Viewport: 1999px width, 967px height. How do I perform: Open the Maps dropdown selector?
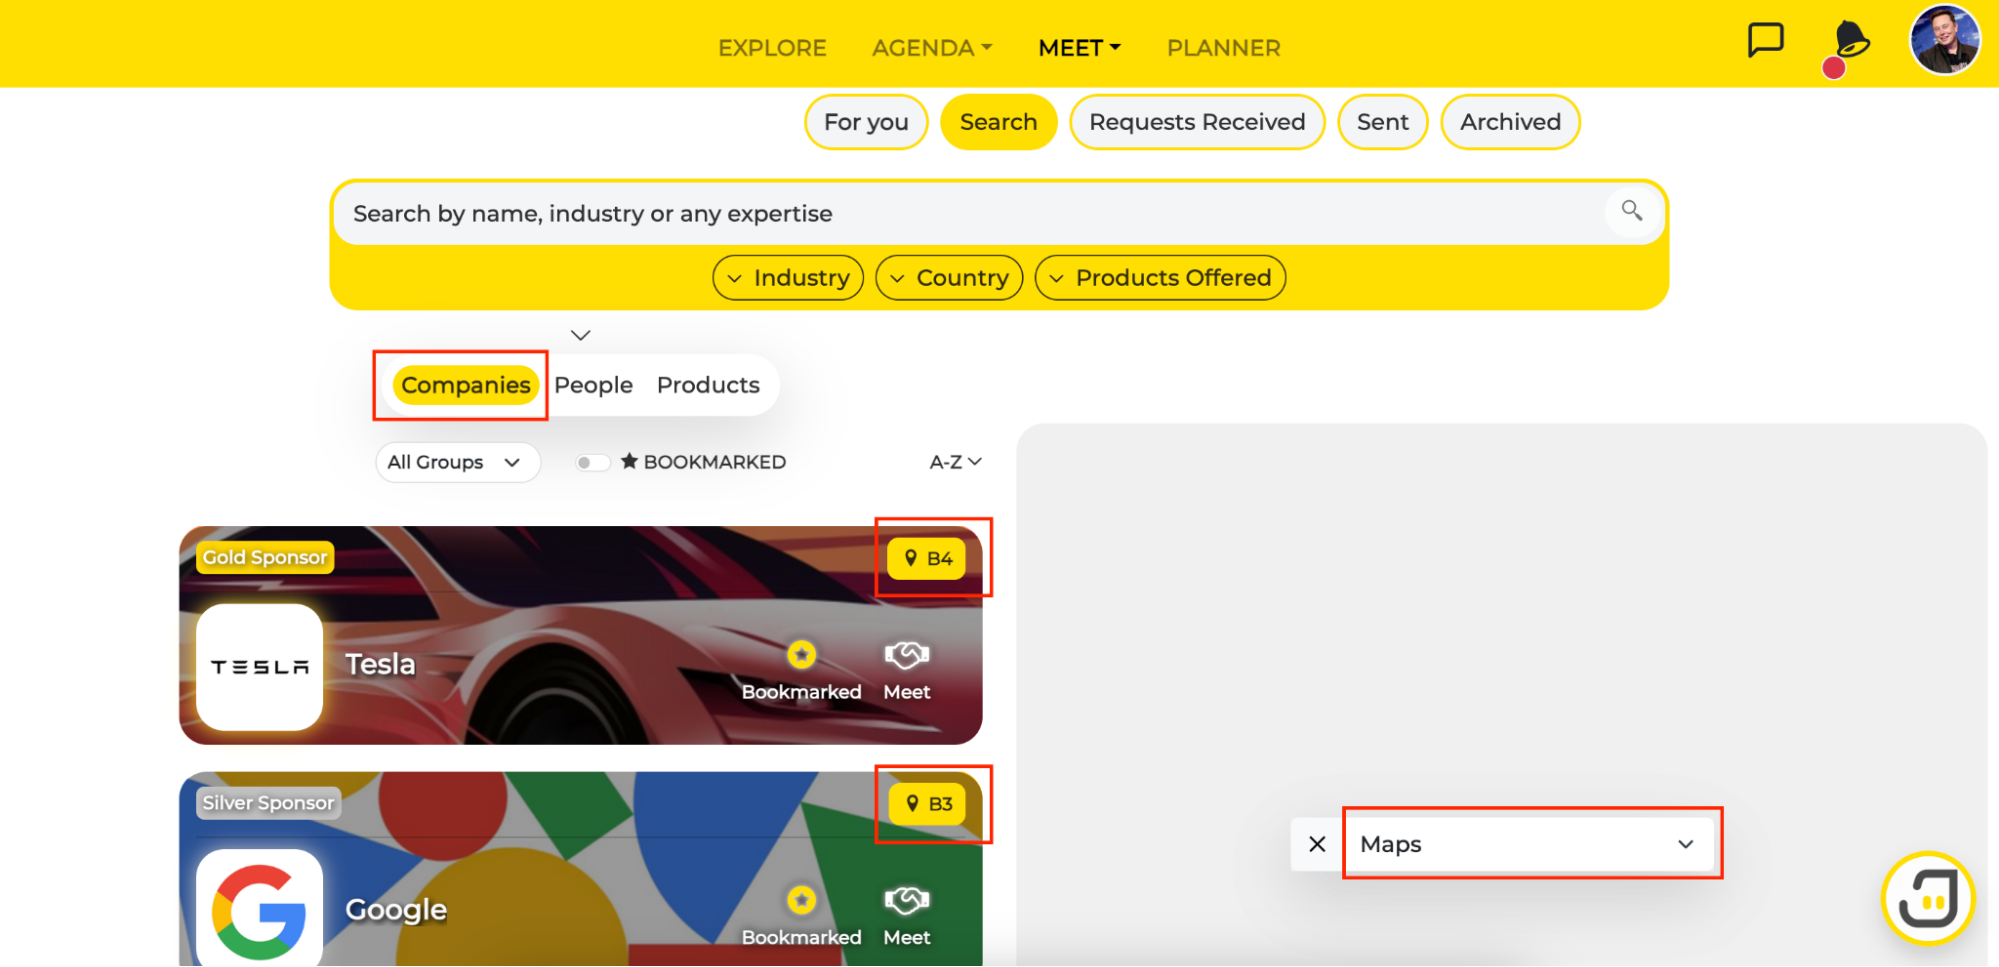pos(1527,844)
